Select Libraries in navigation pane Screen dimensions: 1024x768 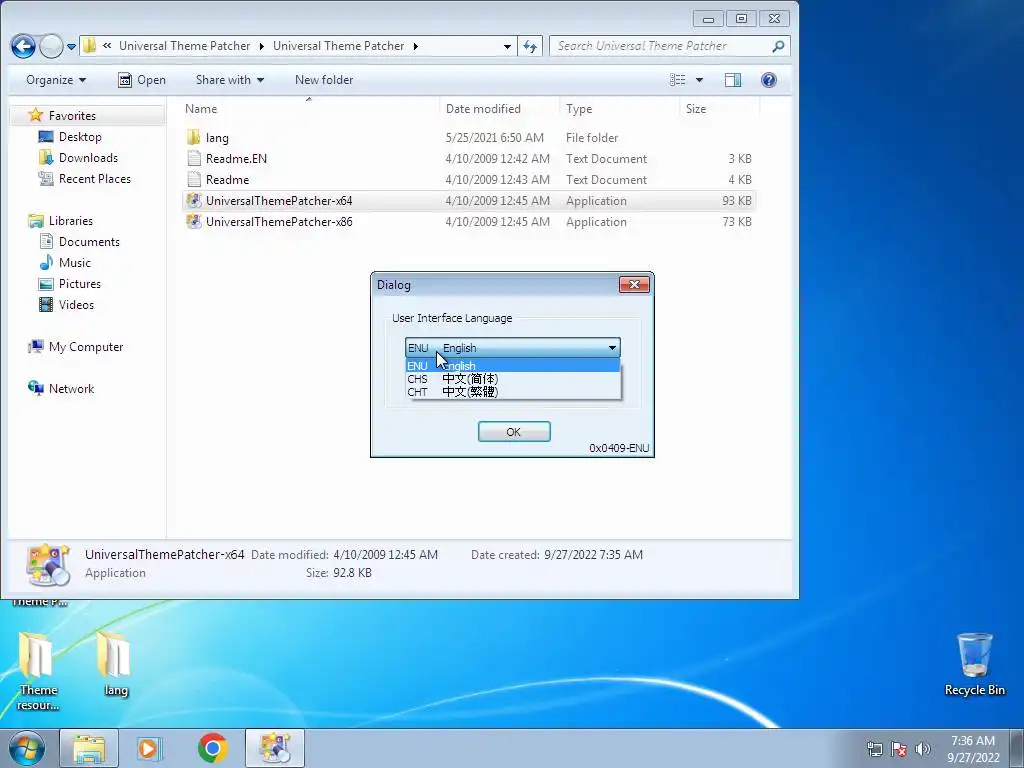(x=71, y=221)
